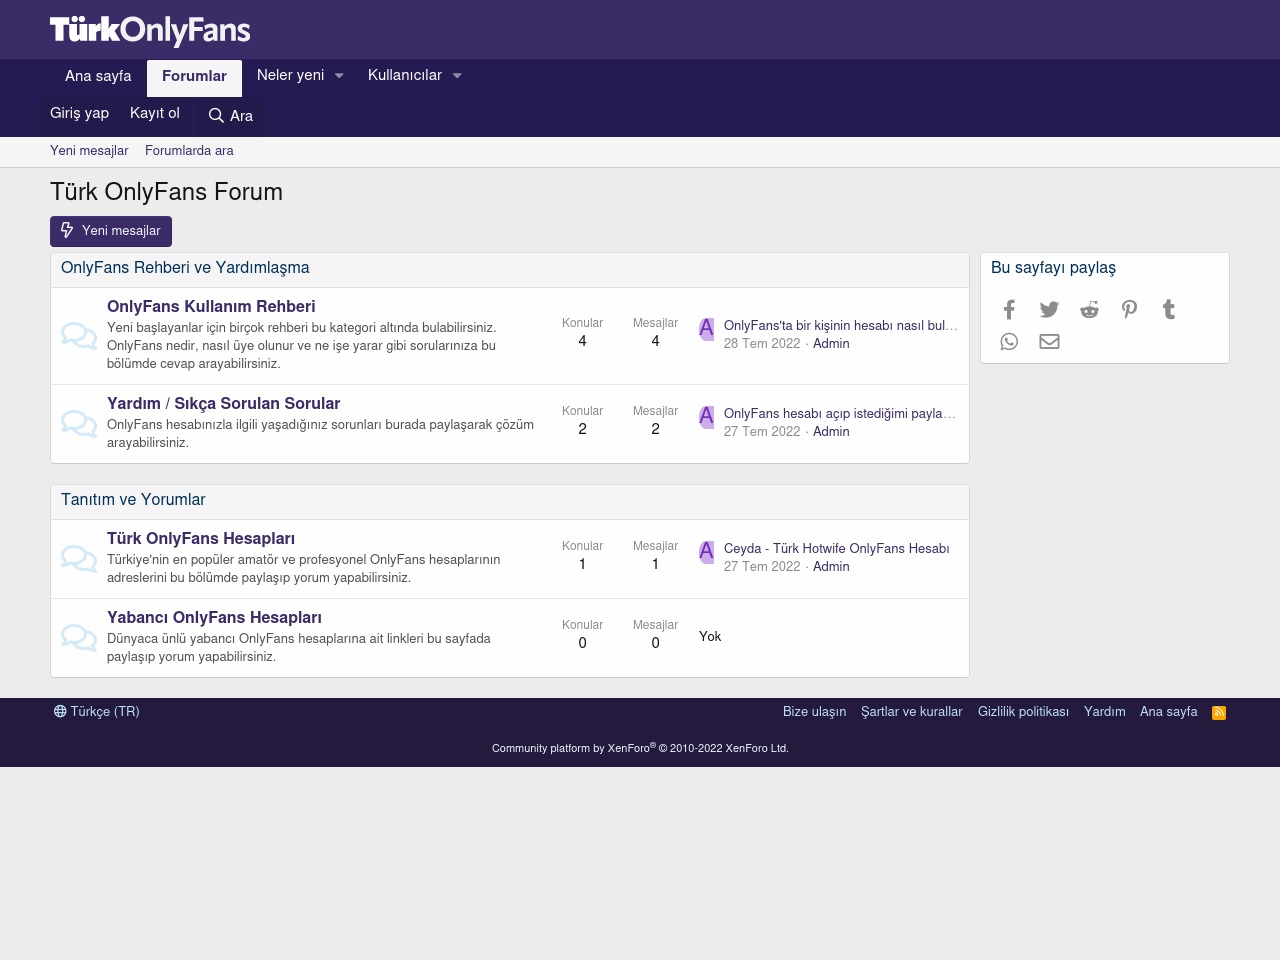Share page on Tumblr icon
1280x960 pixels.
tap(1169, 310)
